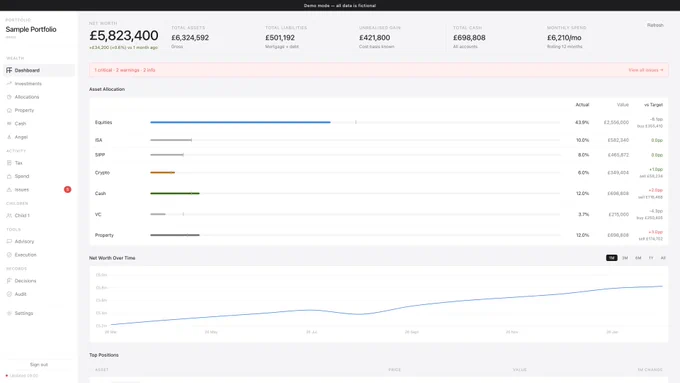680x383 pixels.
Task: Open the Child 1 page
Action: coord(39,216)
